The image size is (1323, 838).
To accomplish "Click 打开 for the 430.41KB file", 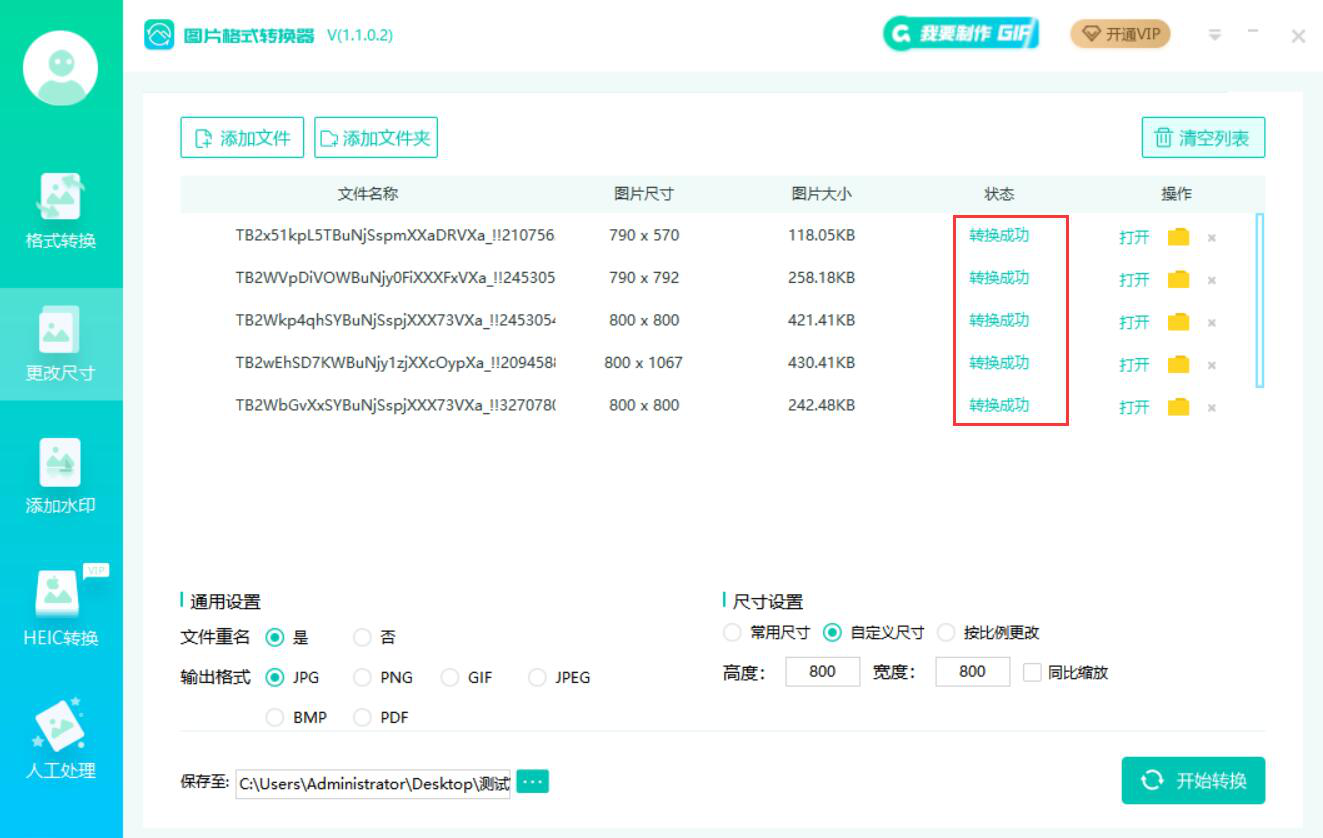I will point(1134,365).
